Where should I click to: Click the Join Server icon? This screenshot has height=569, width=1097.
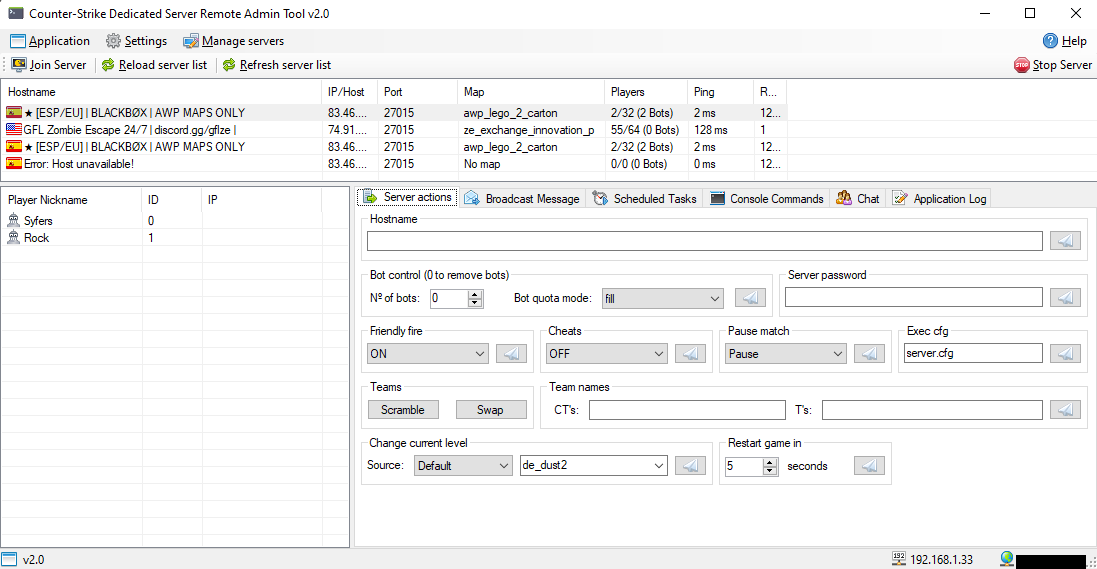[x=19, y=65]
